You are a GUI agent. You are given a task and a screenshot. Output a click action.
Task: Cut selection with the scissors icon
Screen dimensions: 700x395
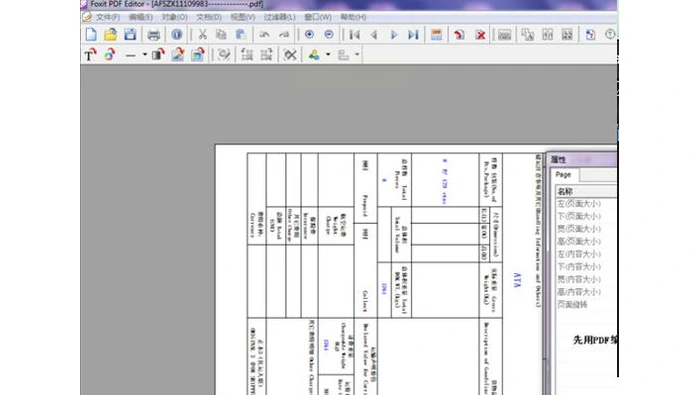click(x=202, y=34)
